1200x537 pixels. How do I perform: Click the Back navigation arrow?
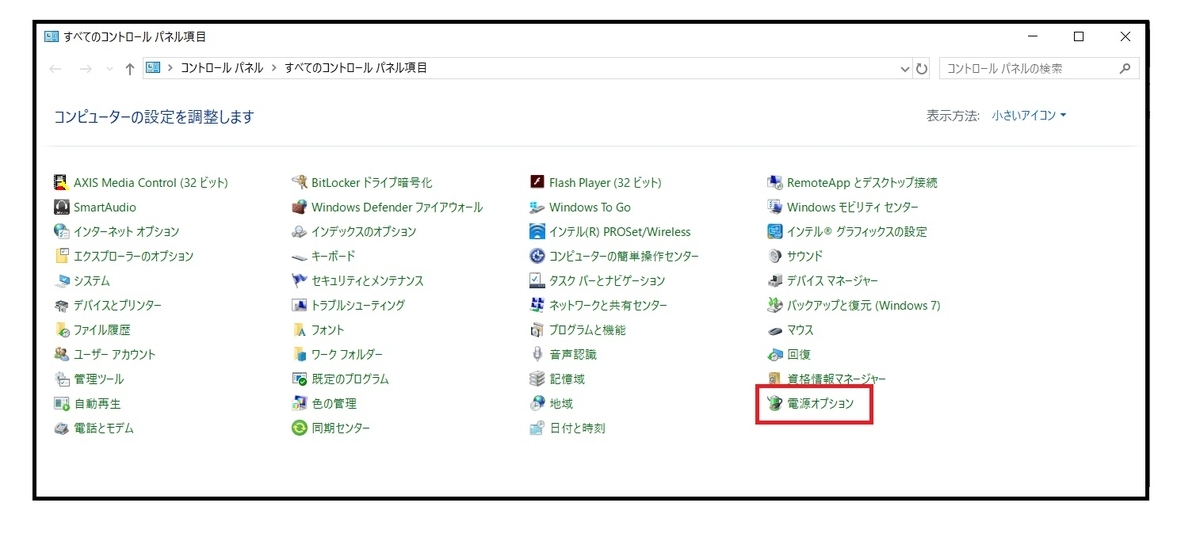point(56,69)
